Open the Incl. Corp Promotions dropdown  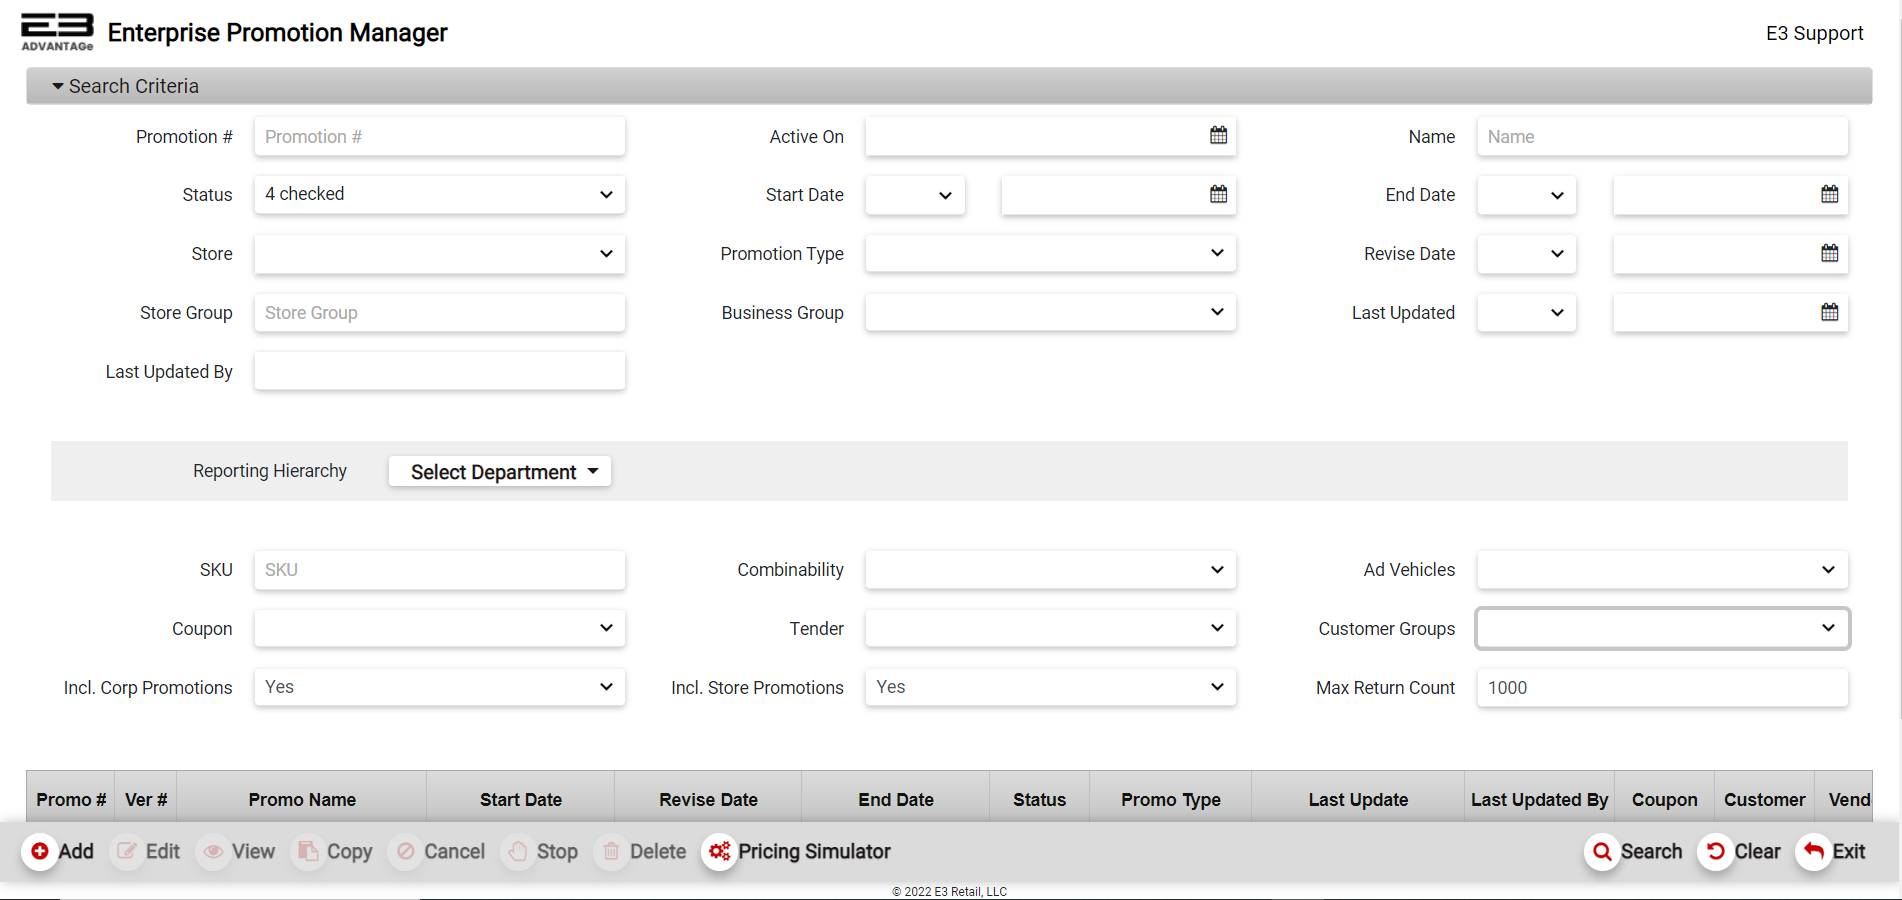point(439,688)
